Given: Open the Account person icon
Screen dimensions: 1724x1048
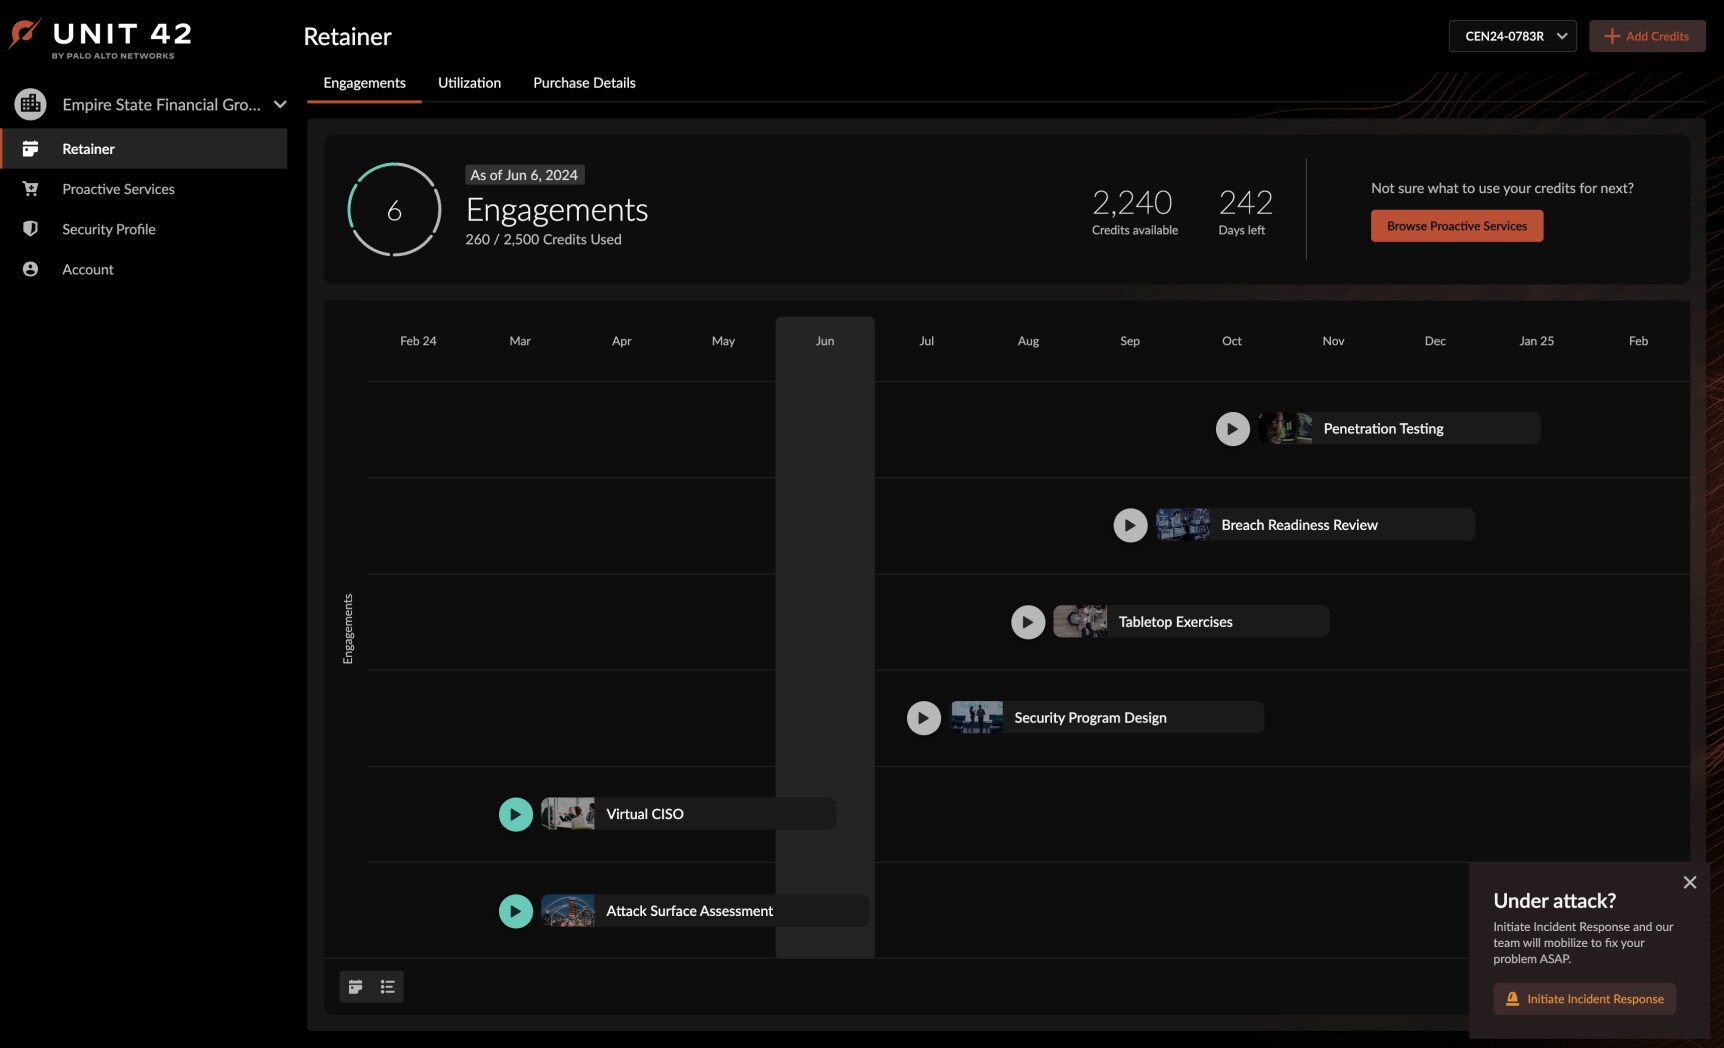Looking at the screenshot, I should (x=30, y=269).
